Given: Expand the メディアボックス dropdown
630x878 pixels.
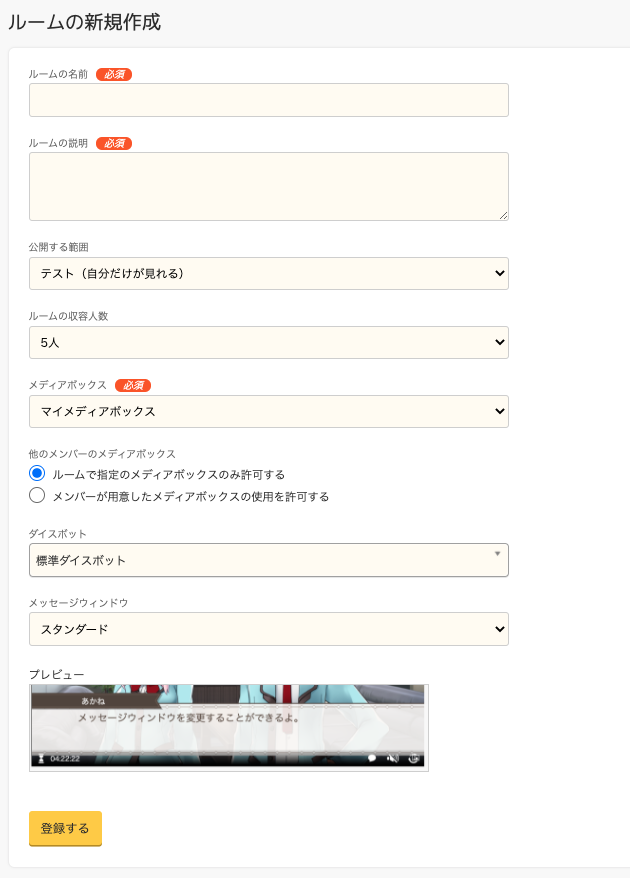Looking at the screenshot, I should click(268, 411).
